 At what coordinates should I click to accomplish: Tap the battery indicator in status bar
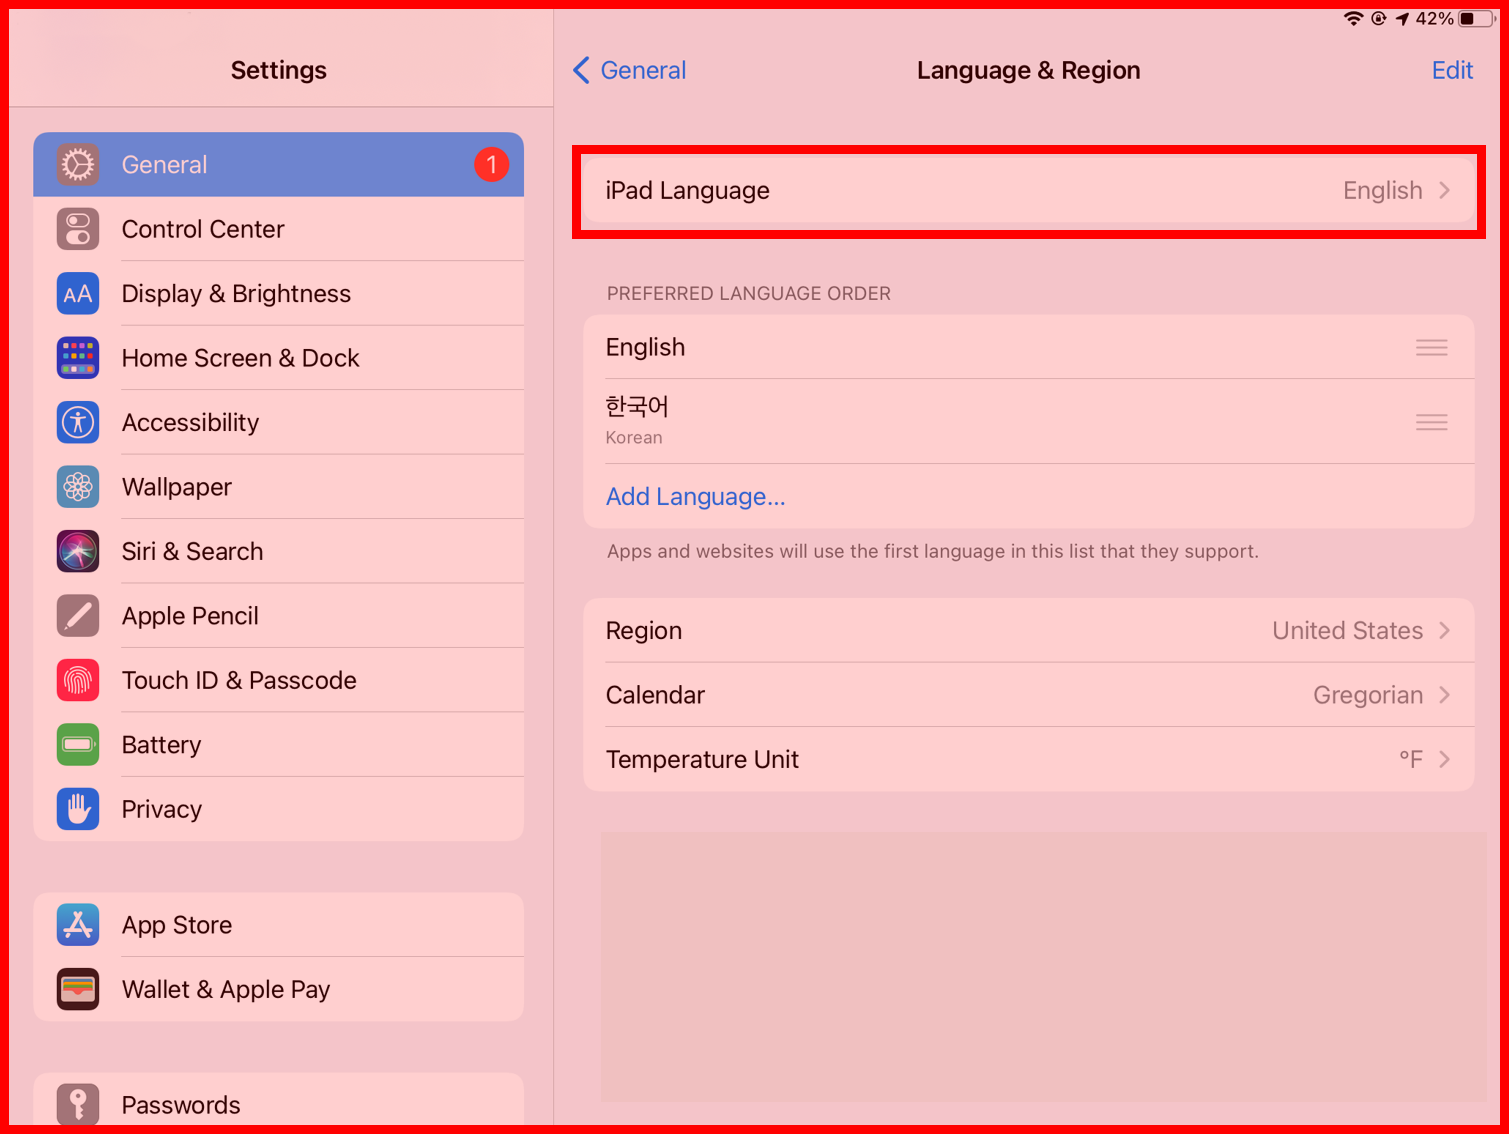[x=1477, y=19]
